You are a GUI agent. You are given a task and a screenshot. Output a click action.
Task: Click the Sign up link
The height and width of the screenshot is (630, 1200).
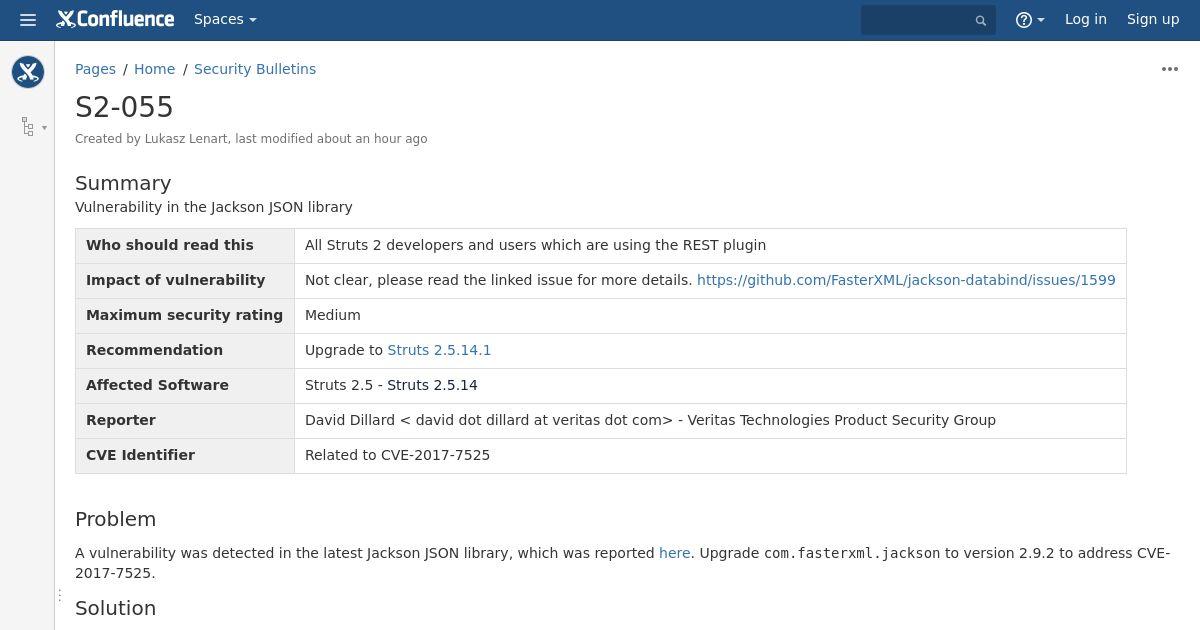pos(1153,19)
